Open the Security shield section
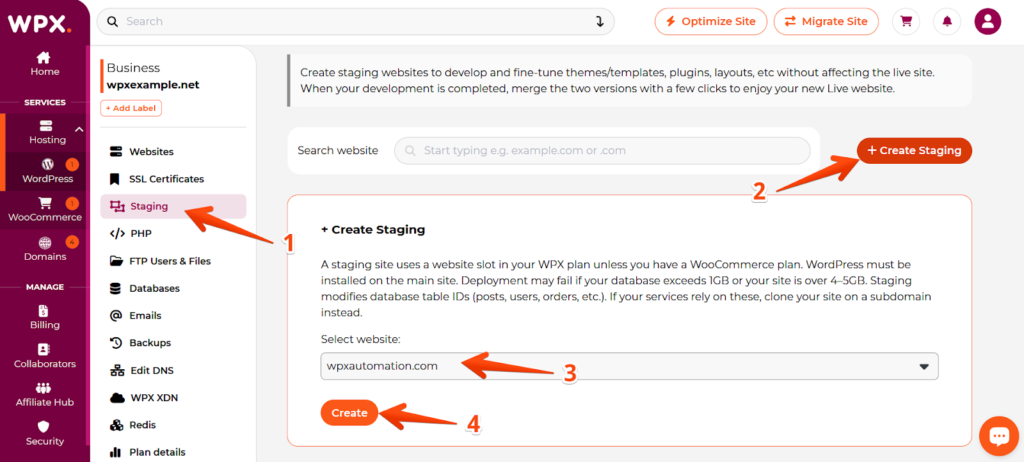Screen dimensions: 1024x462 point(44,433)
